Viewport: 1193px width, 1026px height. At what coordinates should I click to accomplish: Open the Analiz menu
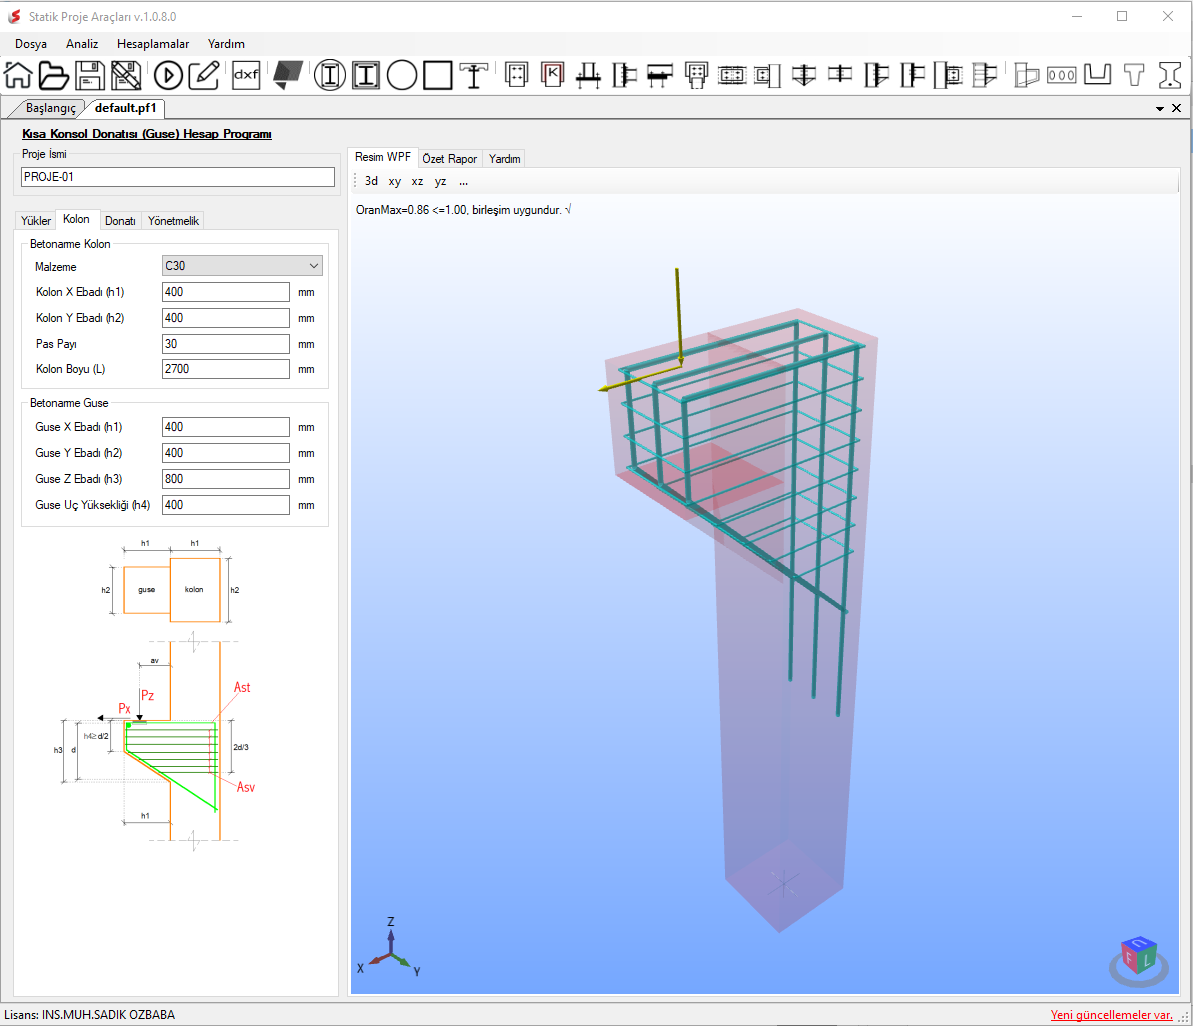click(82, 44)
